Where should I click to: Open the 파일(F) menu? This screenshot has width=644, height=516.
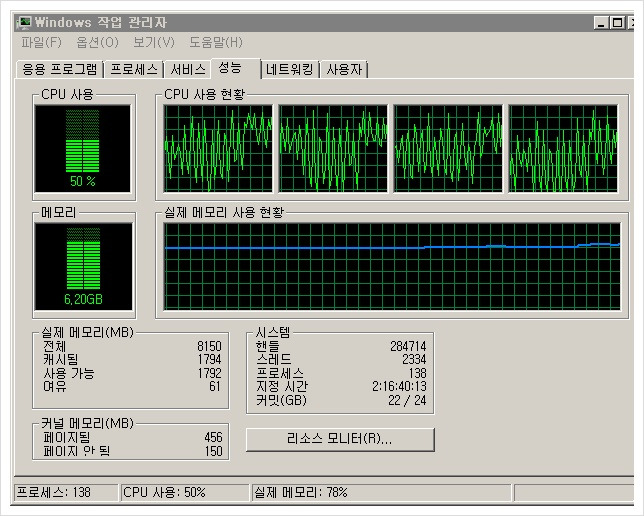41,42
